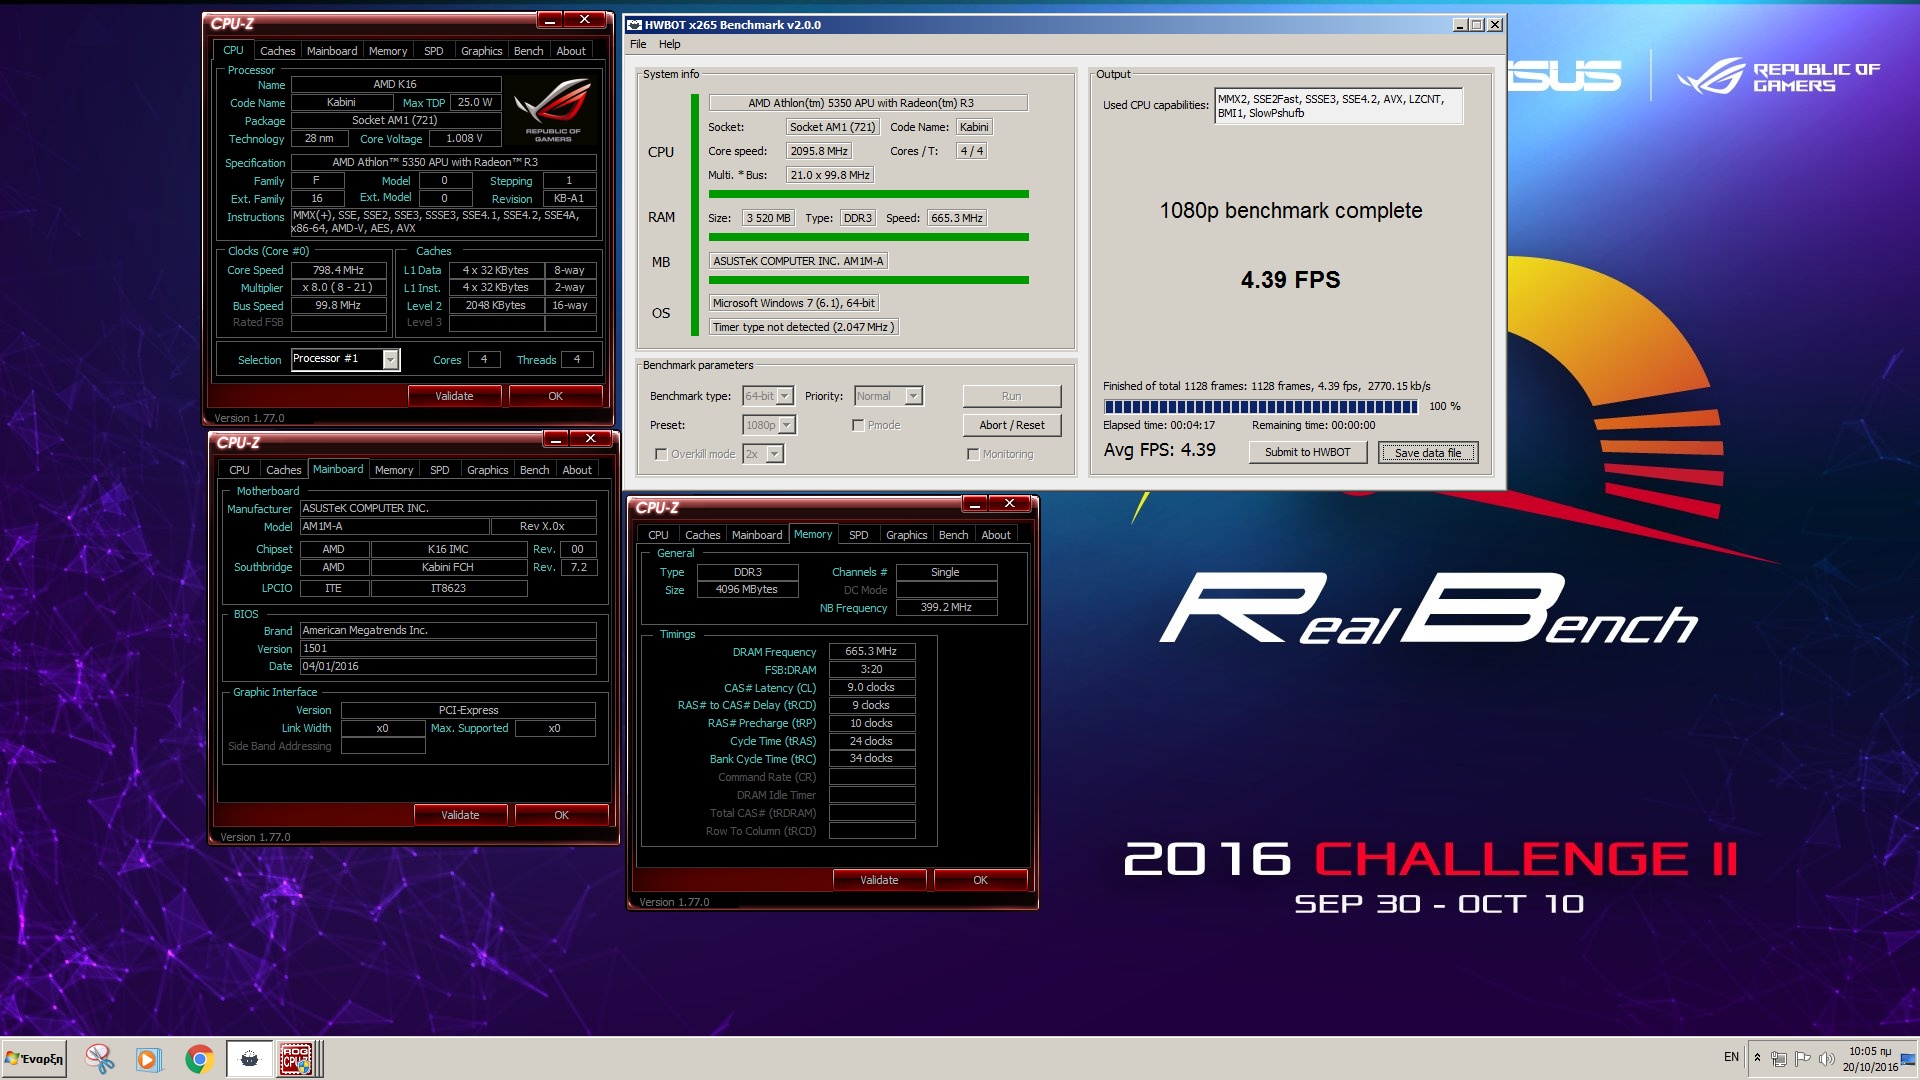Click the green CPU info indicator bar

tap(694, 214)
